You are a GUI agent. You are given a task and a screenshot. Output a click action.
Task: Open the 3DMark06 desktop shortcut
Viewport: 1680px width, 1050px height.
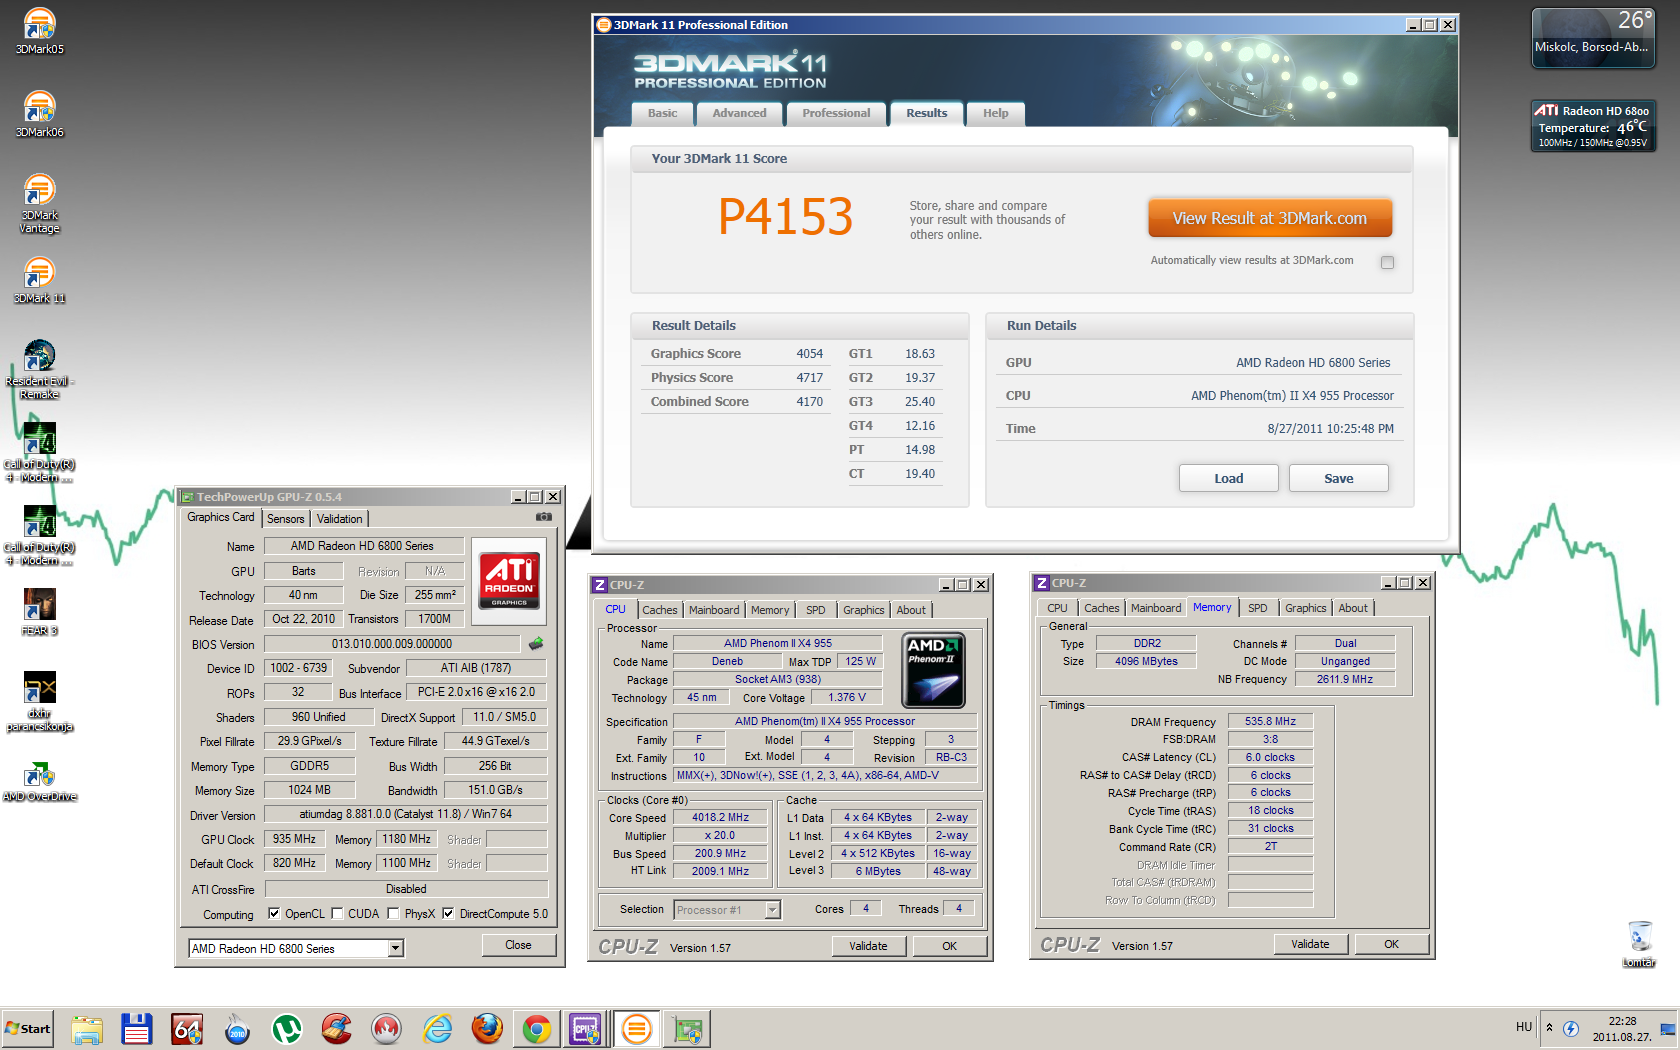click(x=40, y=113)
